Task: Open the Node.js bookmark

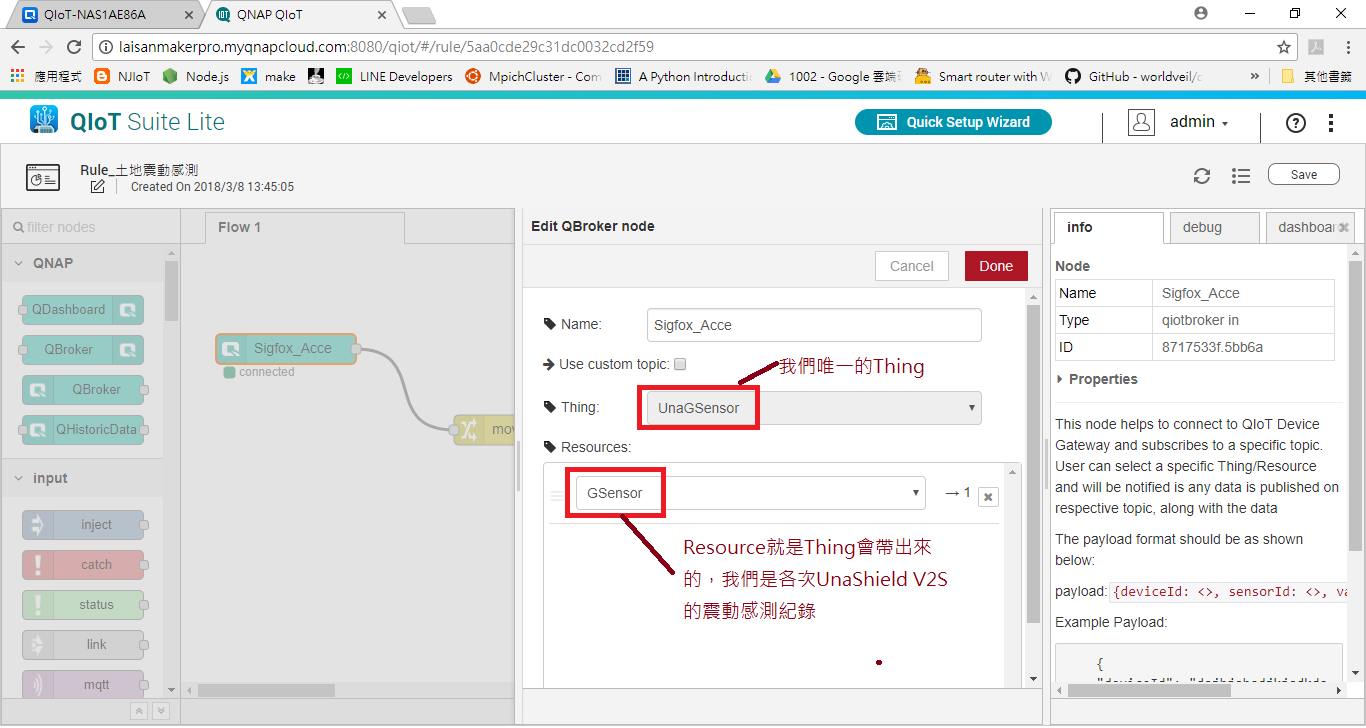Action: [196, 76]
